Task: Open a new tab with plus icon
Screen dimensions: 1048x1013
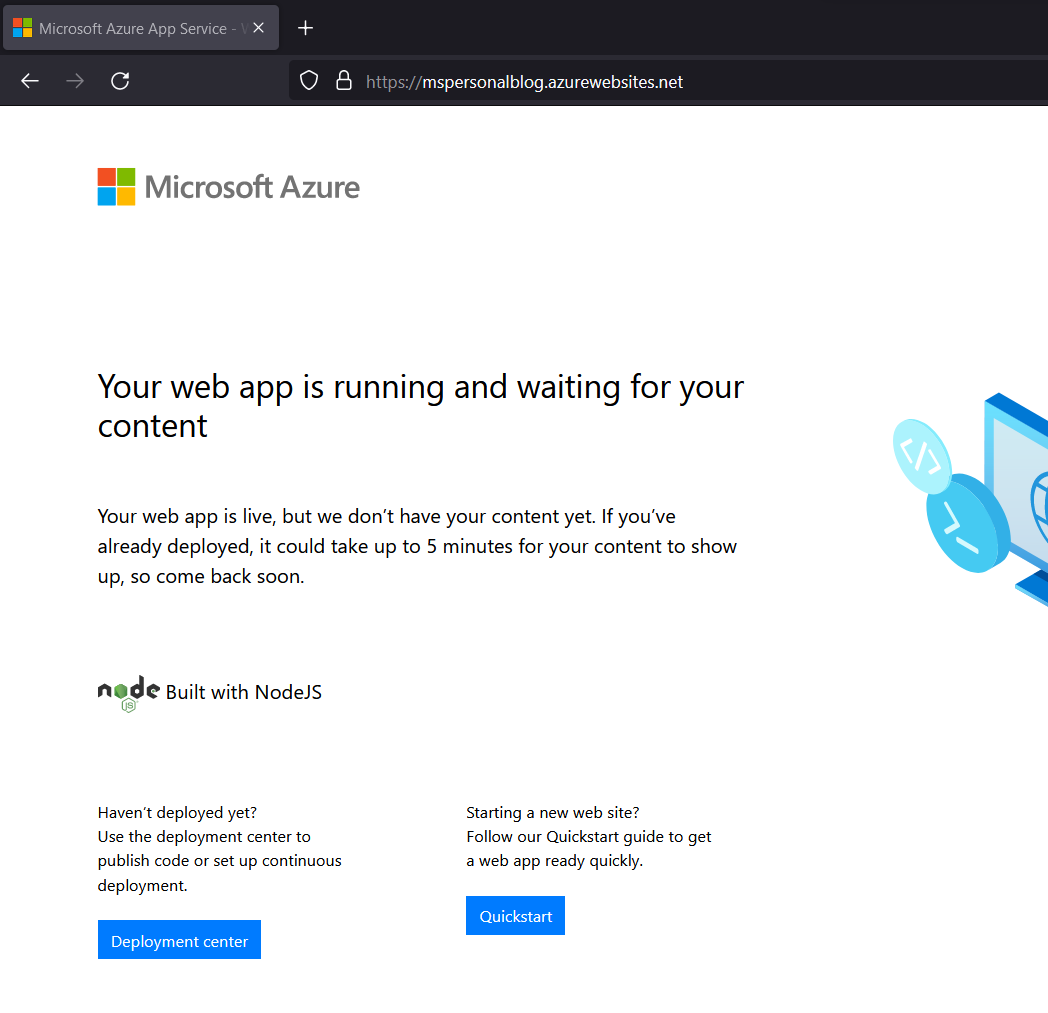Action: point(305,28)
